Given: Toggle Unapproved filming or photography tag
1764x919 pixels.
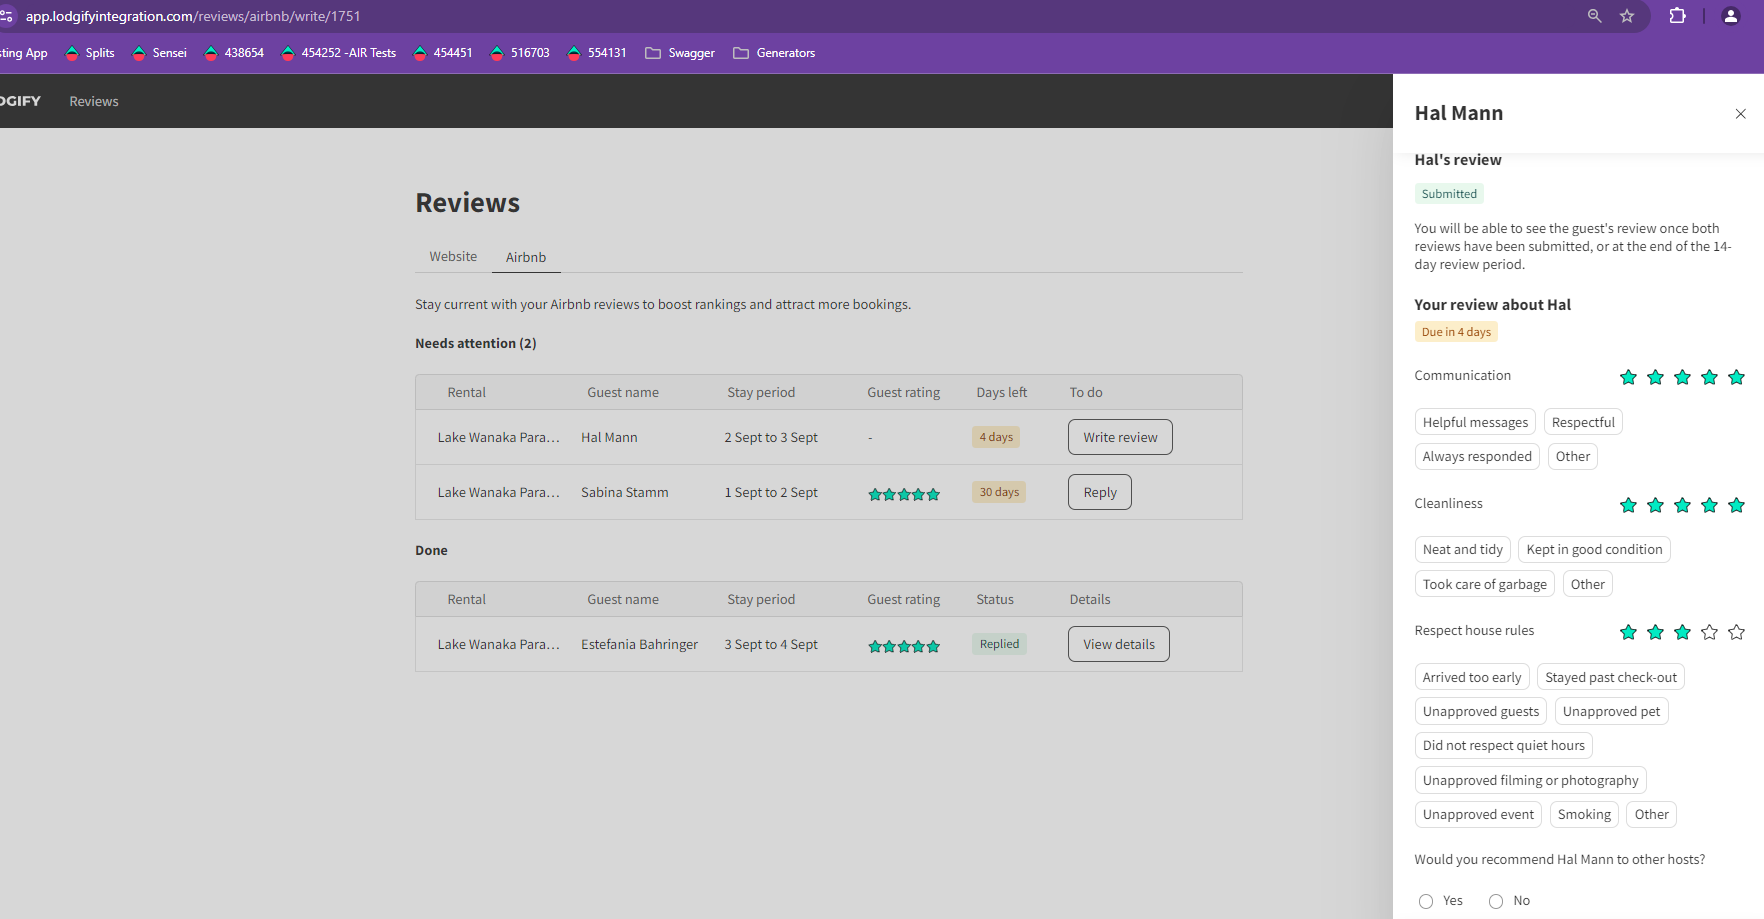Looking at the screenshot, I should [x=1530, y=780].
